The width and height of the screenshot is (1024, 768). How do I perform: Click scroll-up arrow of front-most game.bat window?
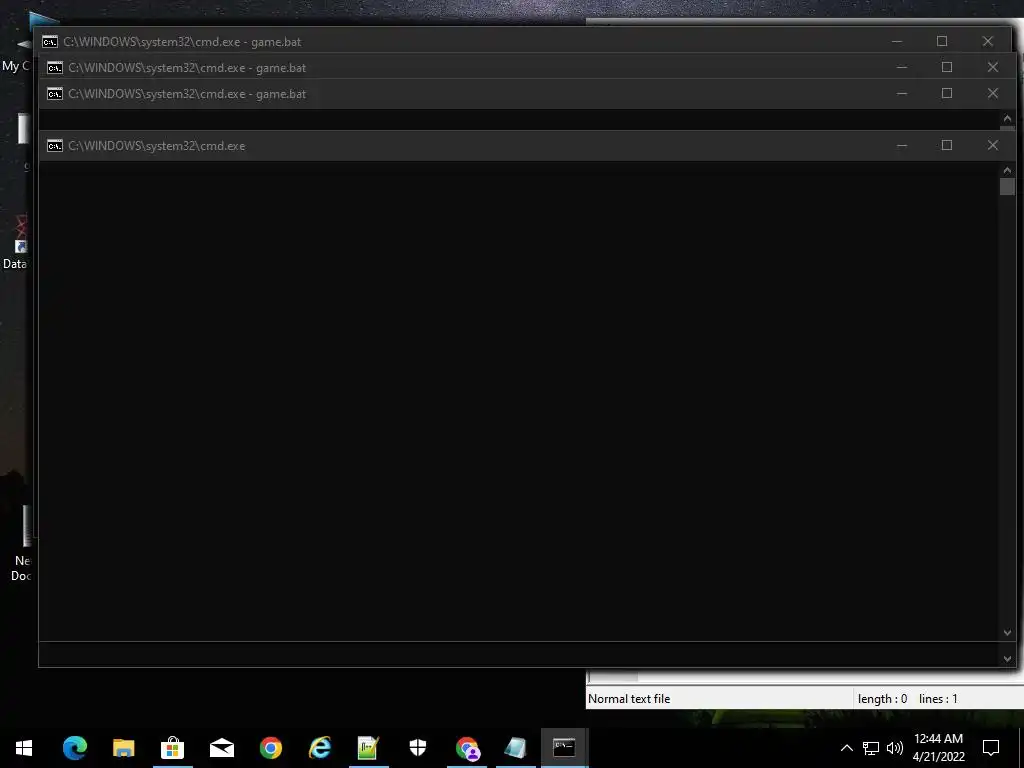click(x=1007, y=118)
